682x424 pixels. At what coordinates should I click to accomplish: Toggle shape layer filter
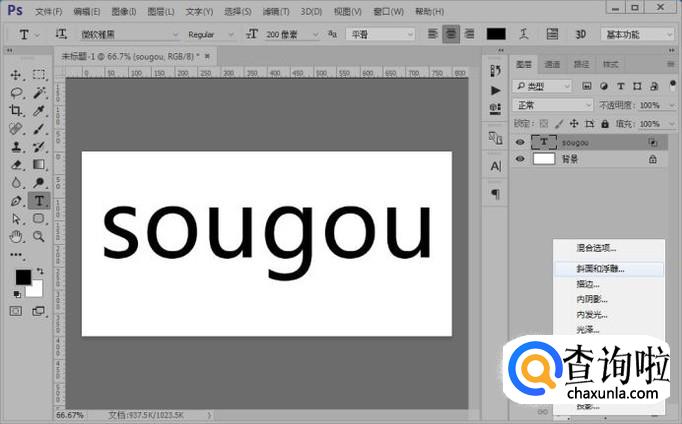[637, 86]
